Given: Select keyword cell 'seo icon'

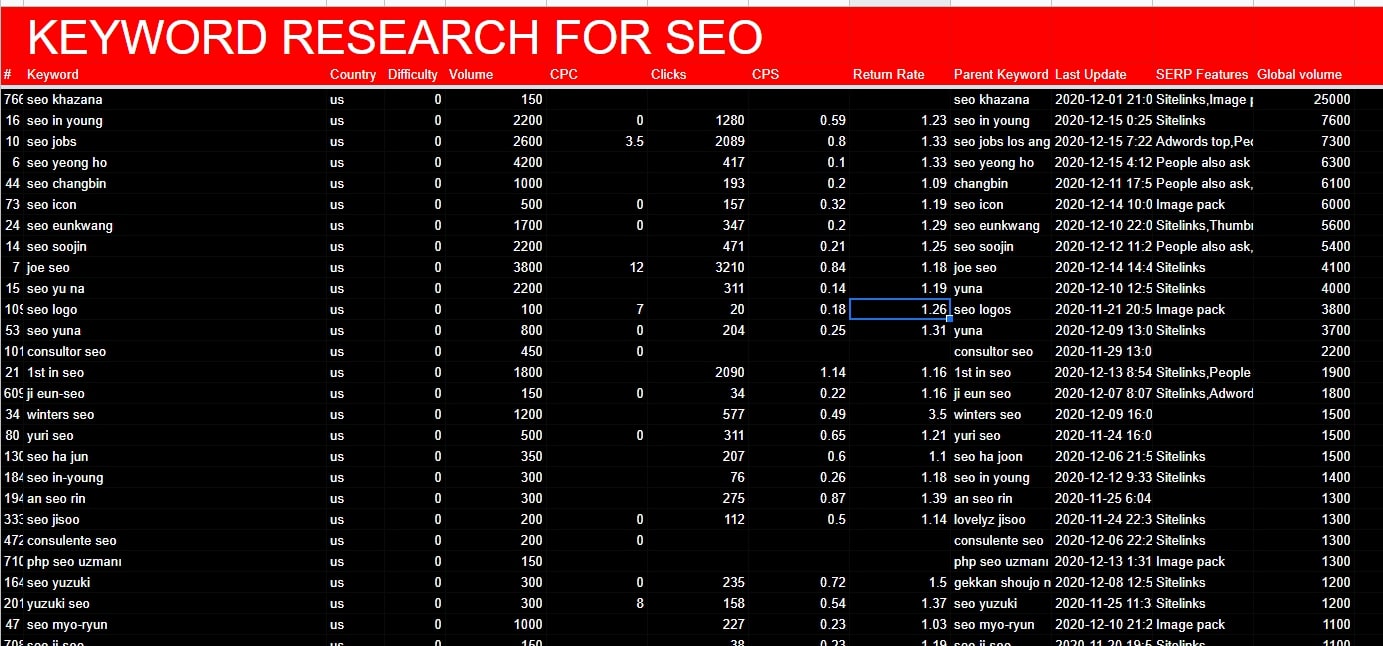Looking at the screenshot, I should tap(175, 204).
